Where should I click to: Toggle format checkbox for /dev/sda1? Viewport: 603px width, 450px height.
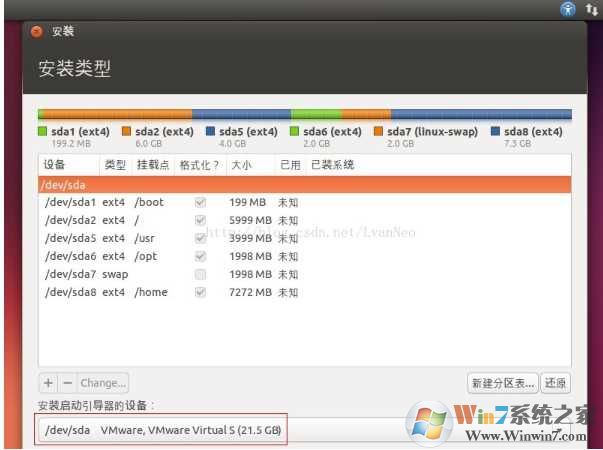click(x=200, y=202)
